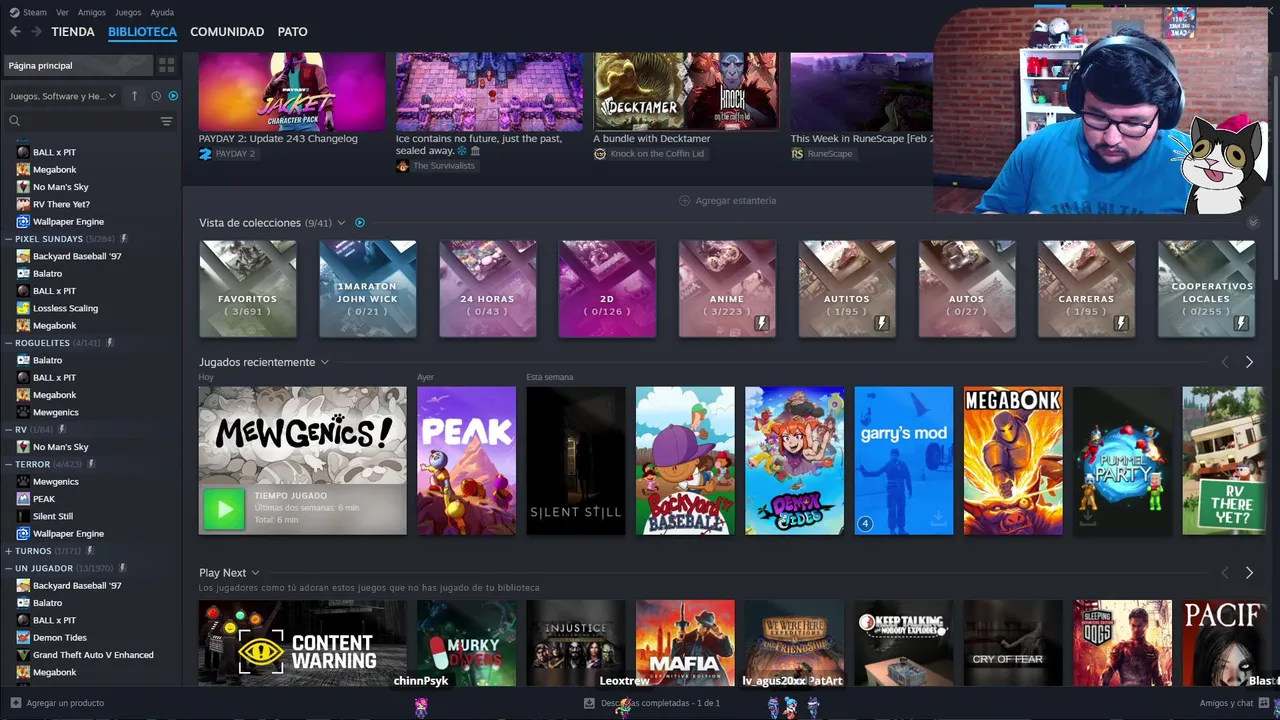The image size is (1280, 720).
Task: Select the BIBLIOTECA tab
Action: [x=142, y=32]
